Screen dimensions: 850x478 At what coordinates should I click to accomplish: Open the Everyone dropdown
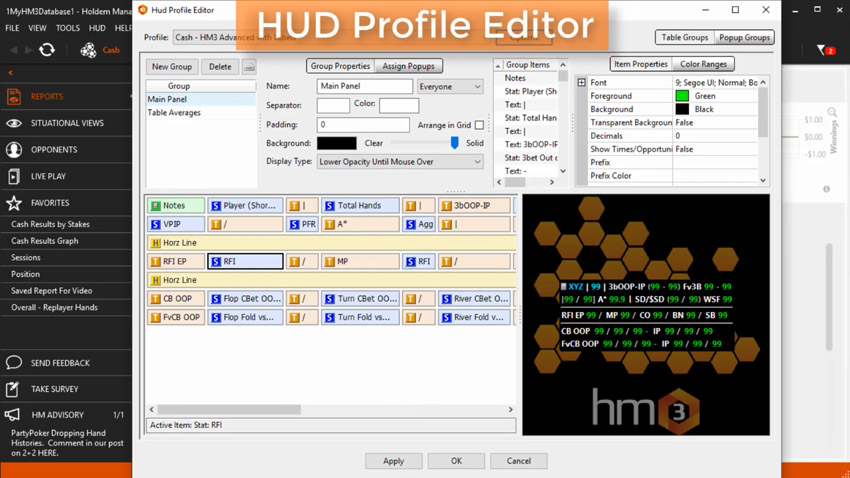450,87
